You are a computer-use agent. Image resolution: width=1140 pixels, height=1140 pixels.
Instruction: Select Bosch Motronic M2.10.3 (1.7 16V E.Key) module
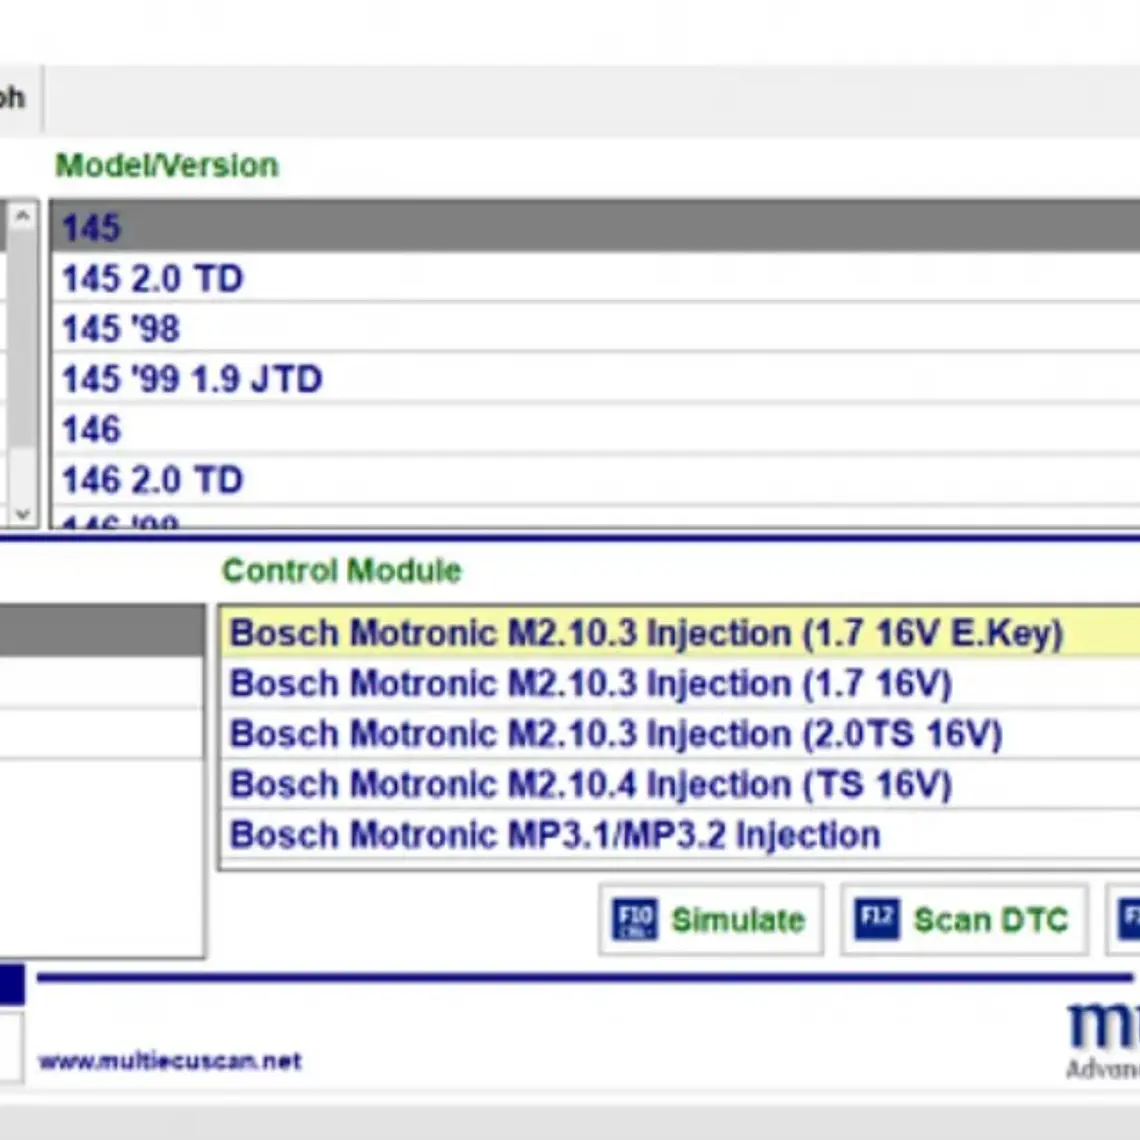click(x=681, y=633)
